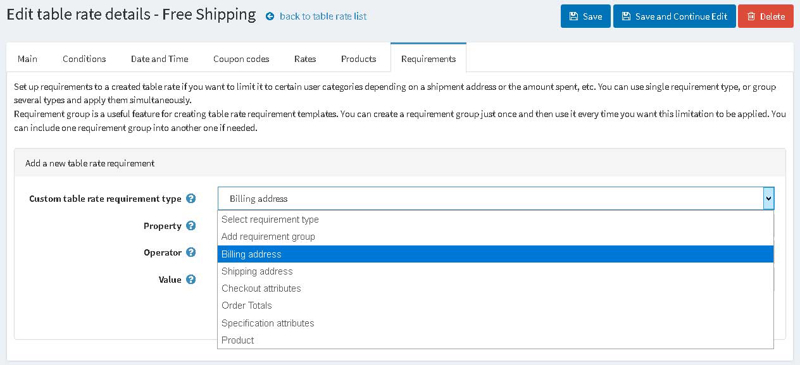Choose 'Add requirement group' option
This screenshot has width=800, height=365.
(495, 237)
